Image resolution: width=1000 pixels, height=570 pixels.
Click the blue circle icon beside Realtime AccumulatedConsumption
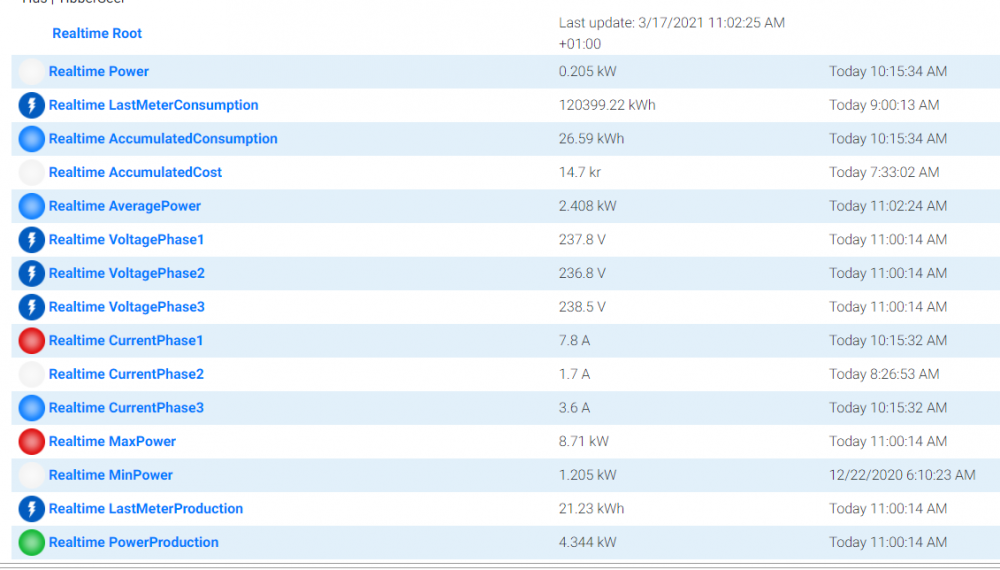[32, 139]
